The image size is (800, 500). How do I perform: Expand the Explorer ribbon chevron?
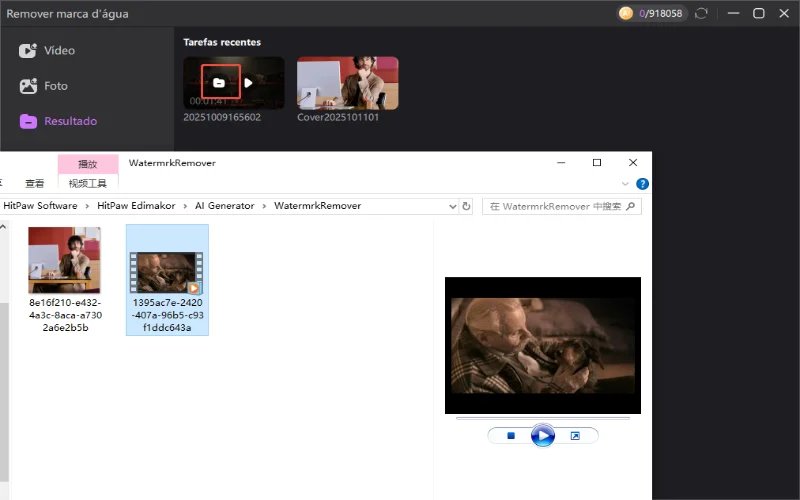point(626,184)
